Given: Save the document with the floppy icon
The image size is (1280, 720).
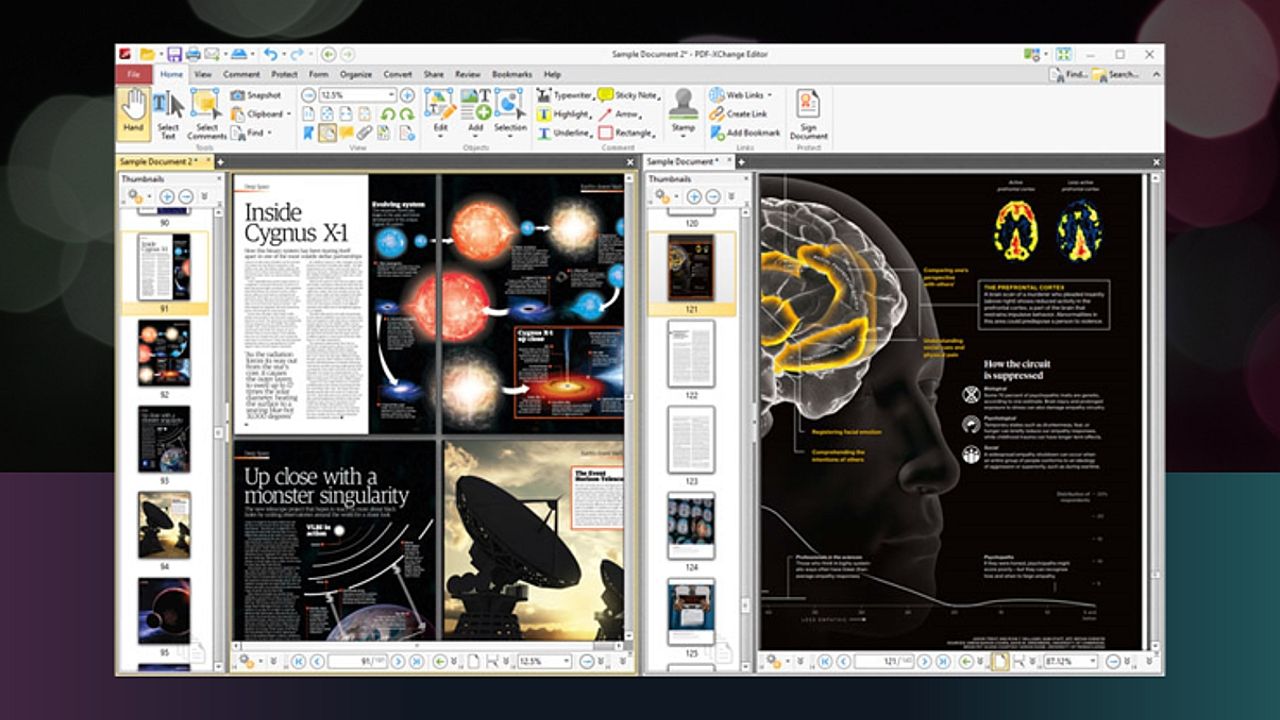Looking at the screenshot, I should [x=174, y=54].
